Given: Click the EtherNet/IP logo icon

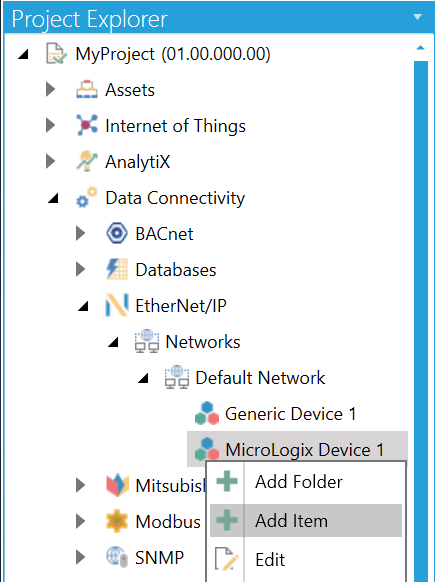Looking at the screenshot, I should click(x=117, y=305).
